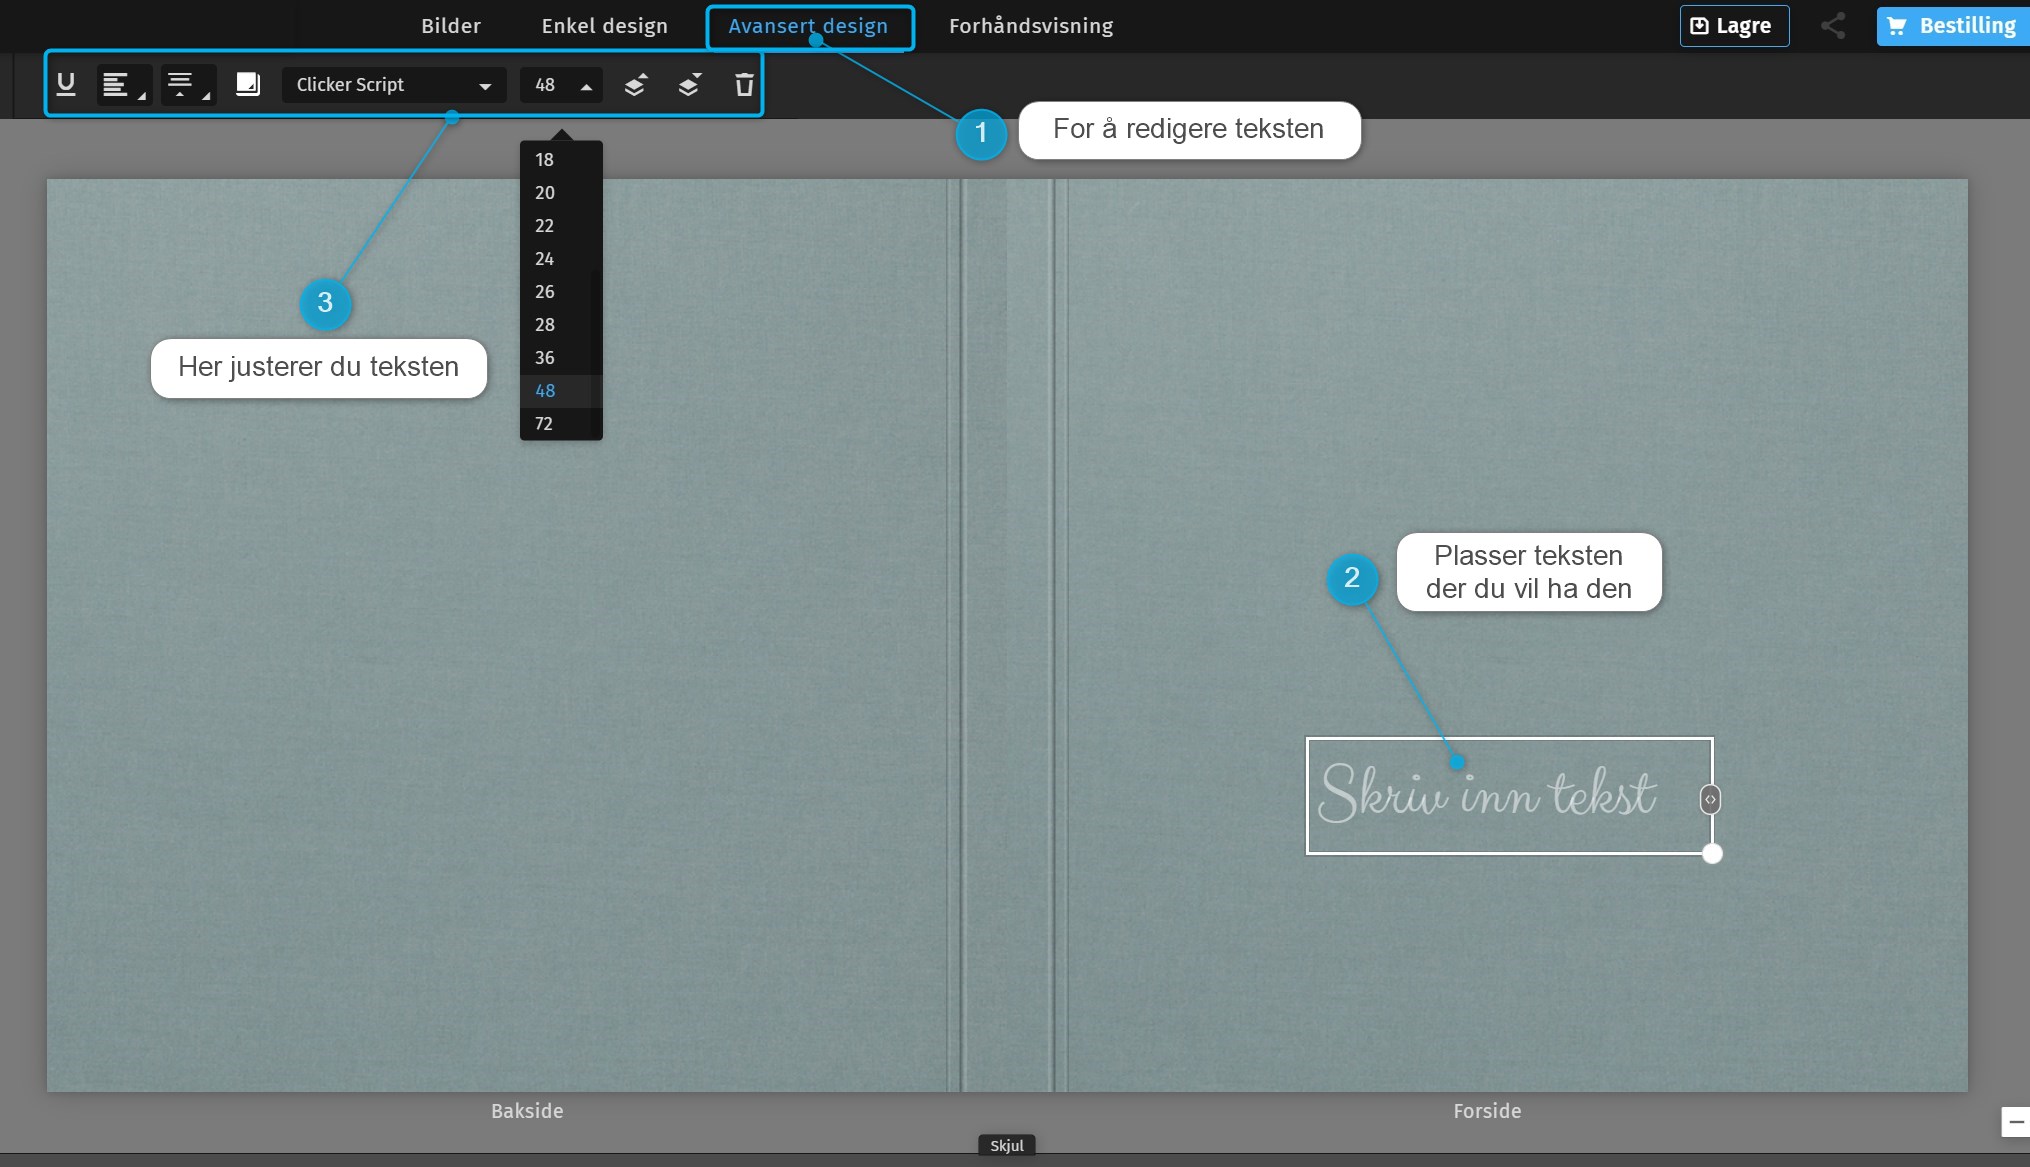Hide the panel with Skjul button
The image size is (2030, 1167).
point(1006,1146)
